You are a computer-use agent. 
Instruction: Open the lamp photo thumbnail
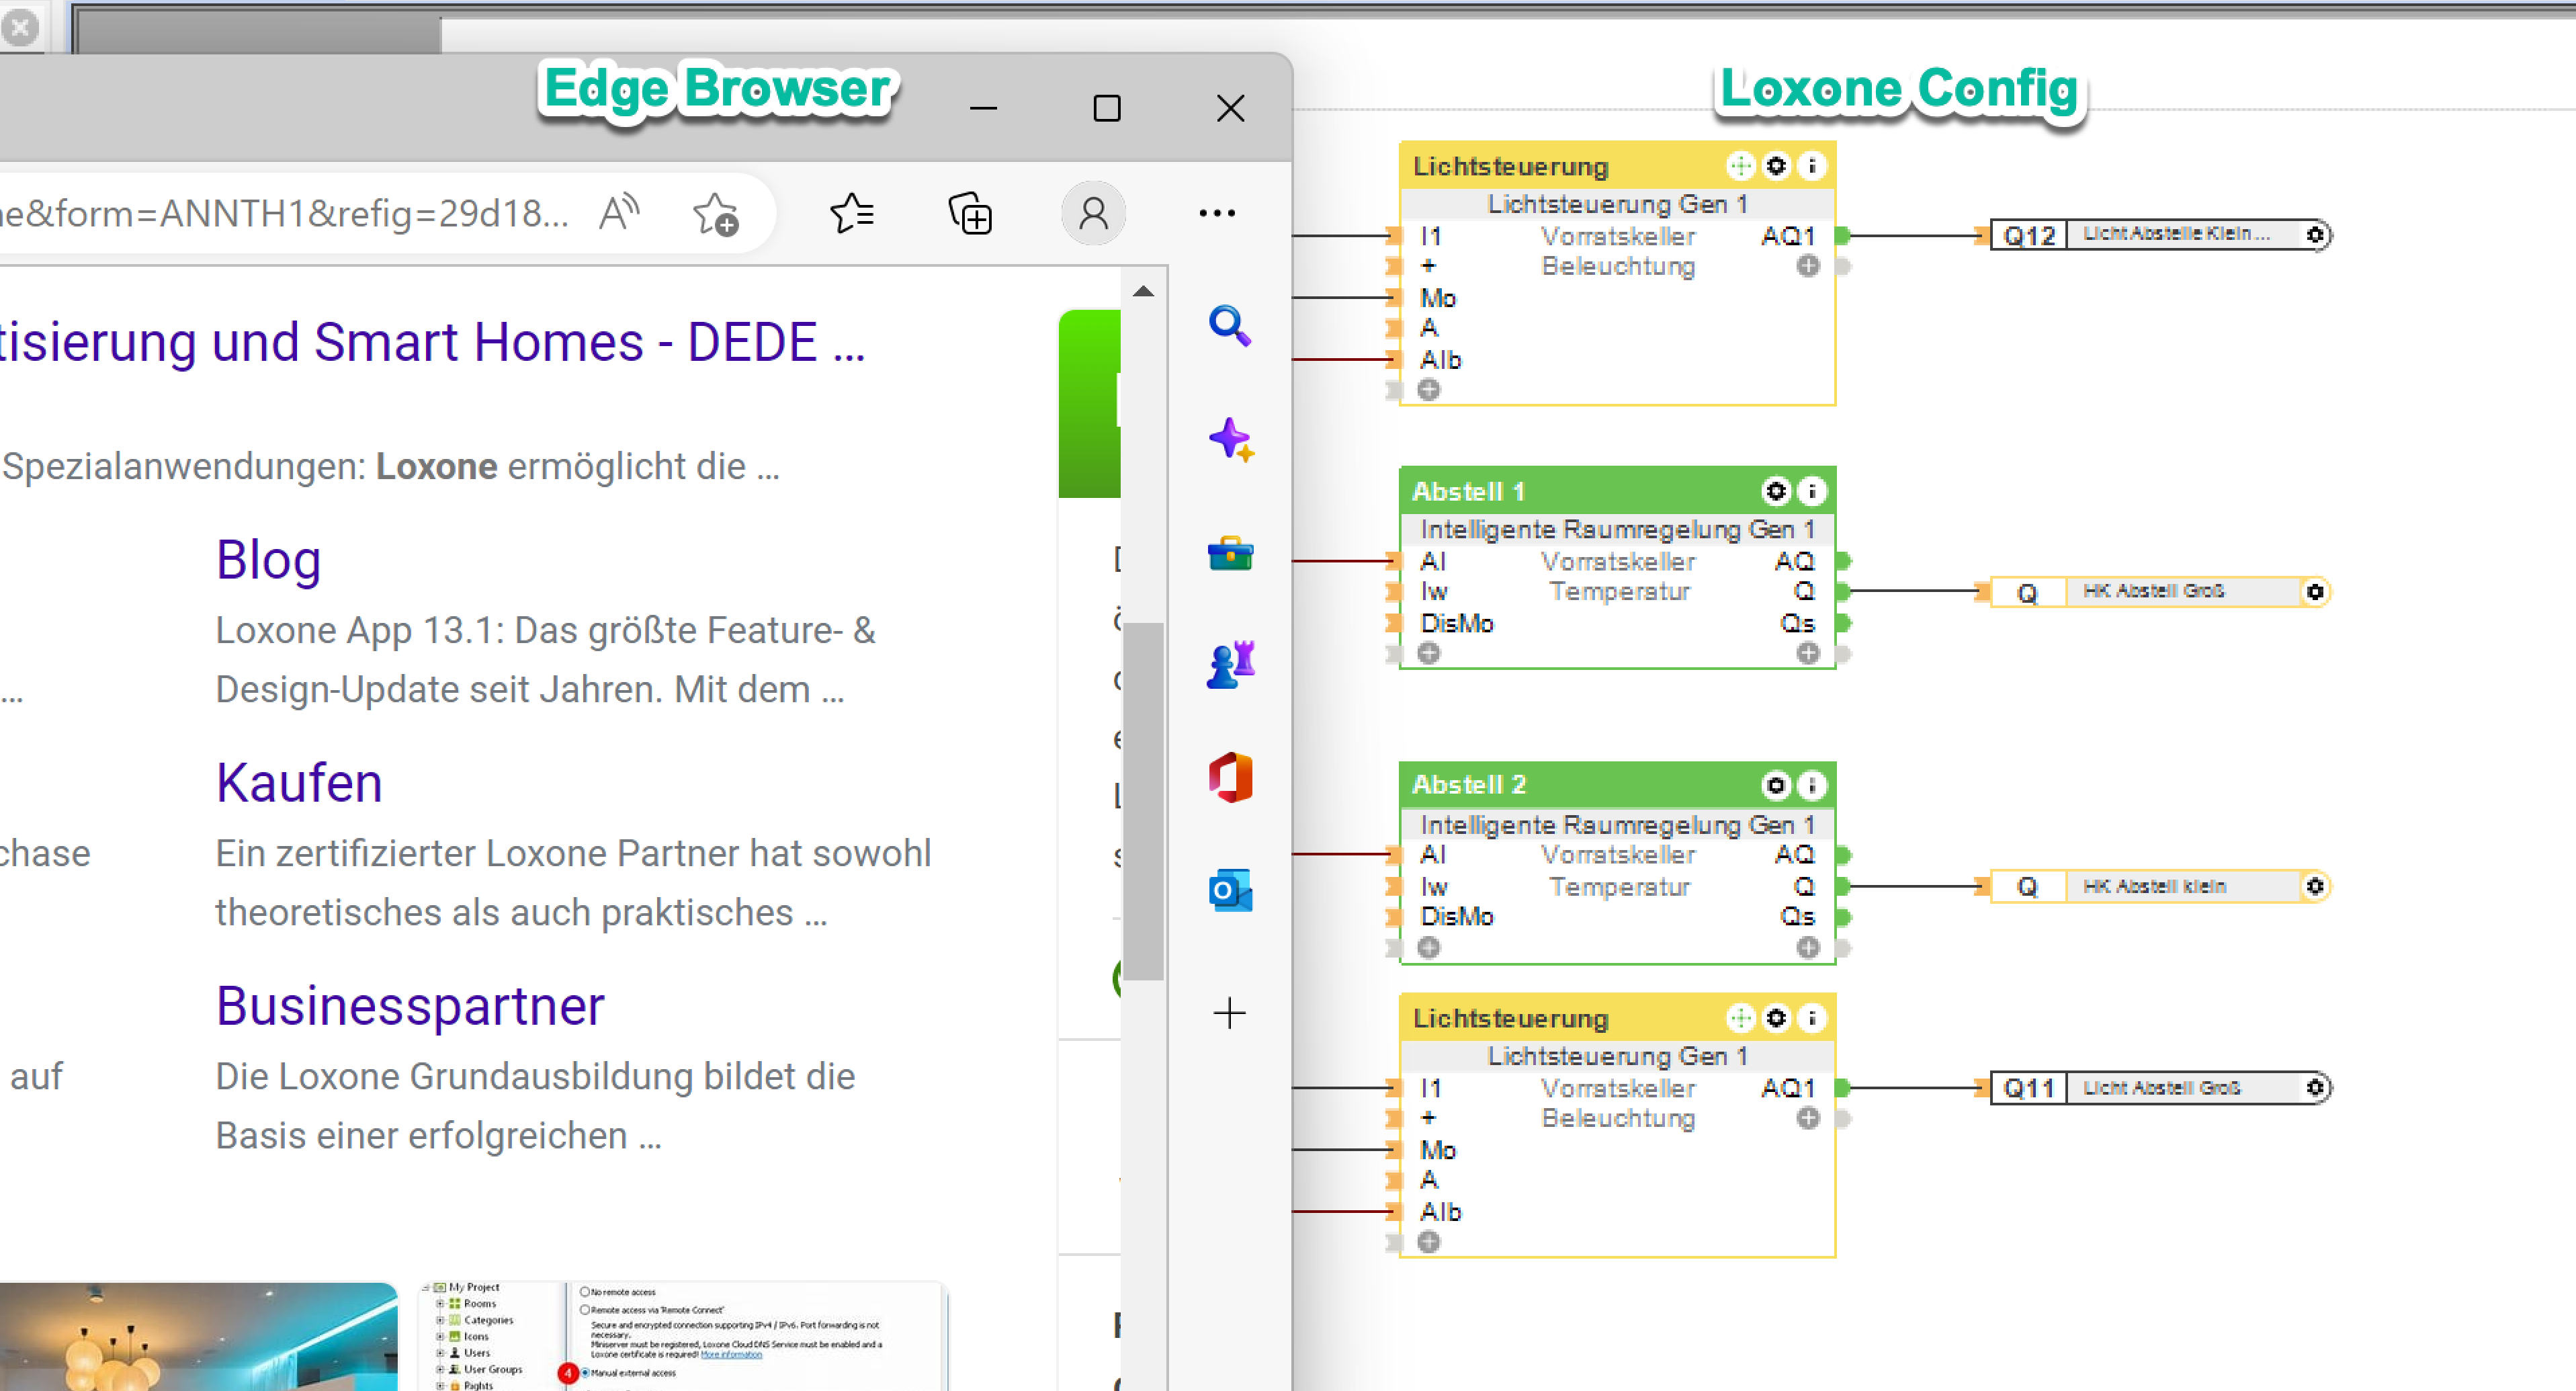[x=198, y=1337]
